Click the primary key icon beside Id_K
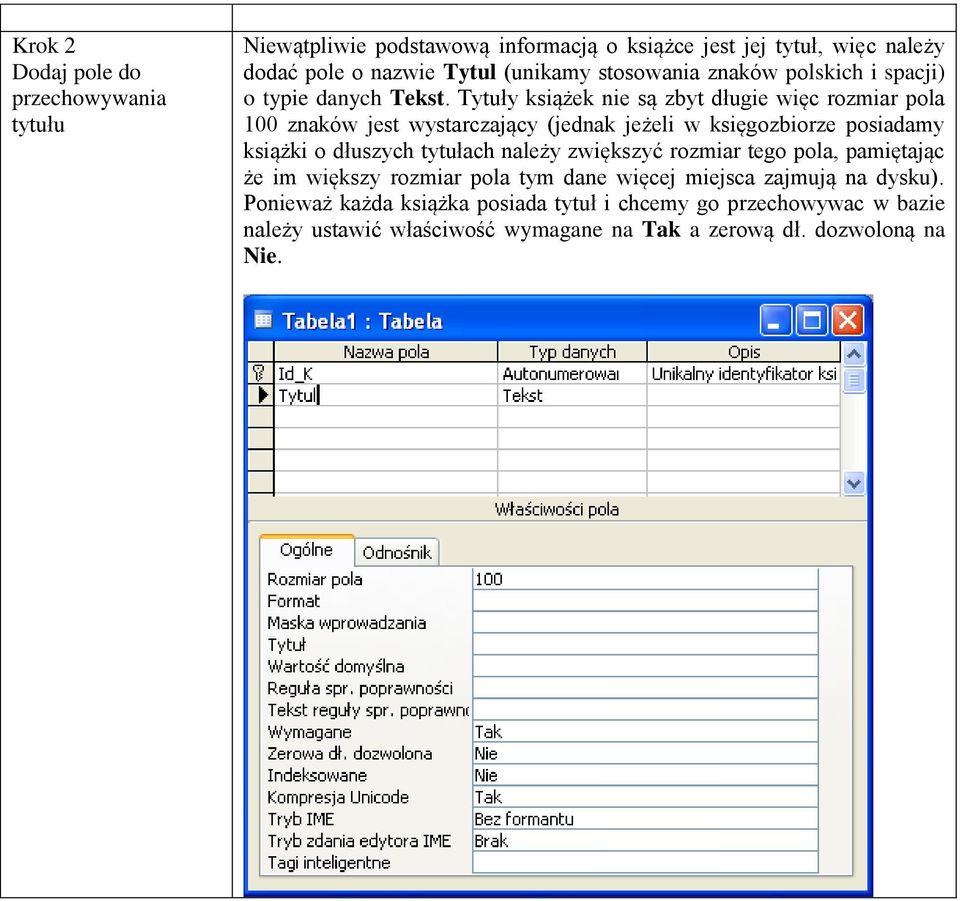The height and width of the screenshot is (901, 960). coord(260,373)
